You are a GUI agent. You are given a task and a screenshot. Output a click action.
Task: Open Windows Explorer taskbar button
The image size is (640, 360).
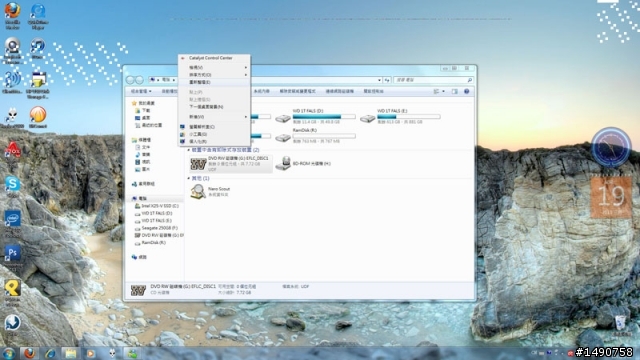[x=70, y=353]
